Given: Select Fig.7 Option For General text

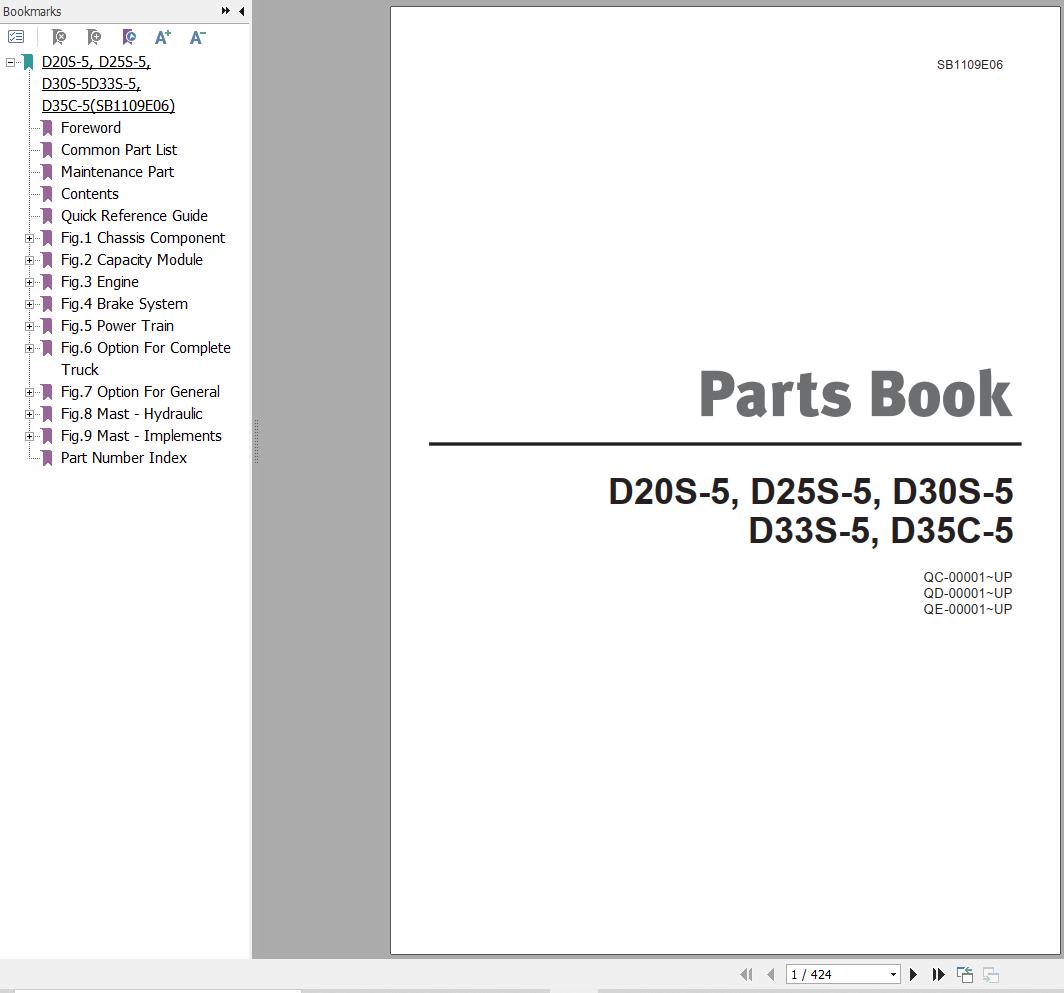Looking at the screenshot, I should point(140,392).
